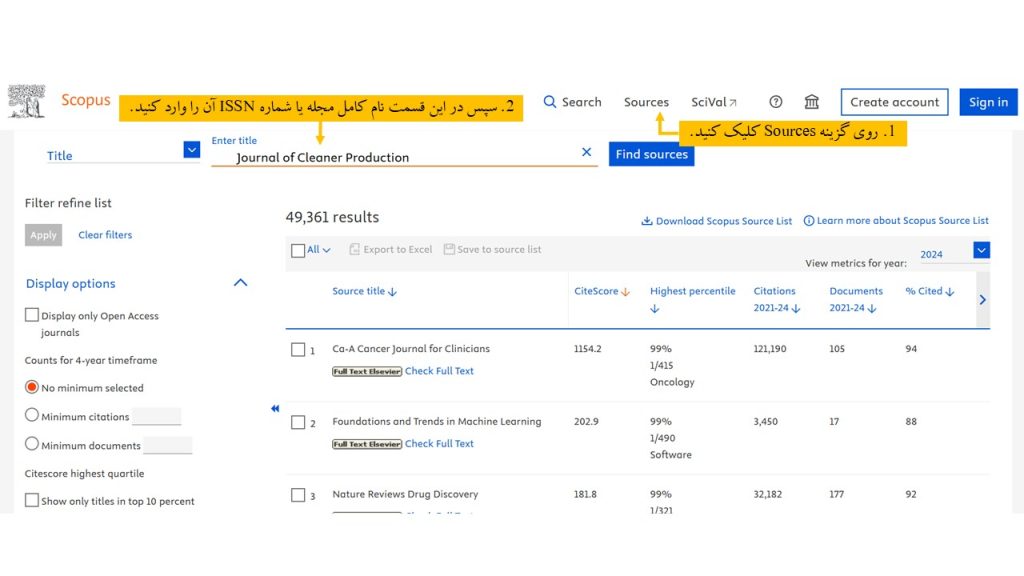Click the 49,361 results text
This screenshot has height=576, width=1024.
(x=332, y=217)
